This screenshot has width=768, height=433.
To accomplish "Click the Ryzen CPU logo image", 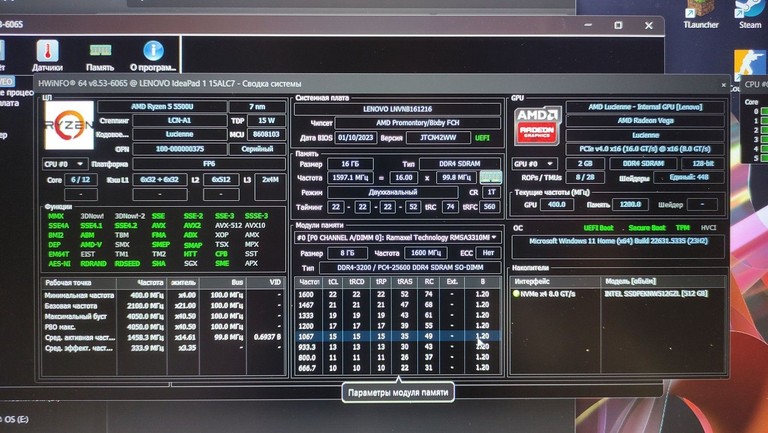I will pyautogui.click(x=69, y=125).
